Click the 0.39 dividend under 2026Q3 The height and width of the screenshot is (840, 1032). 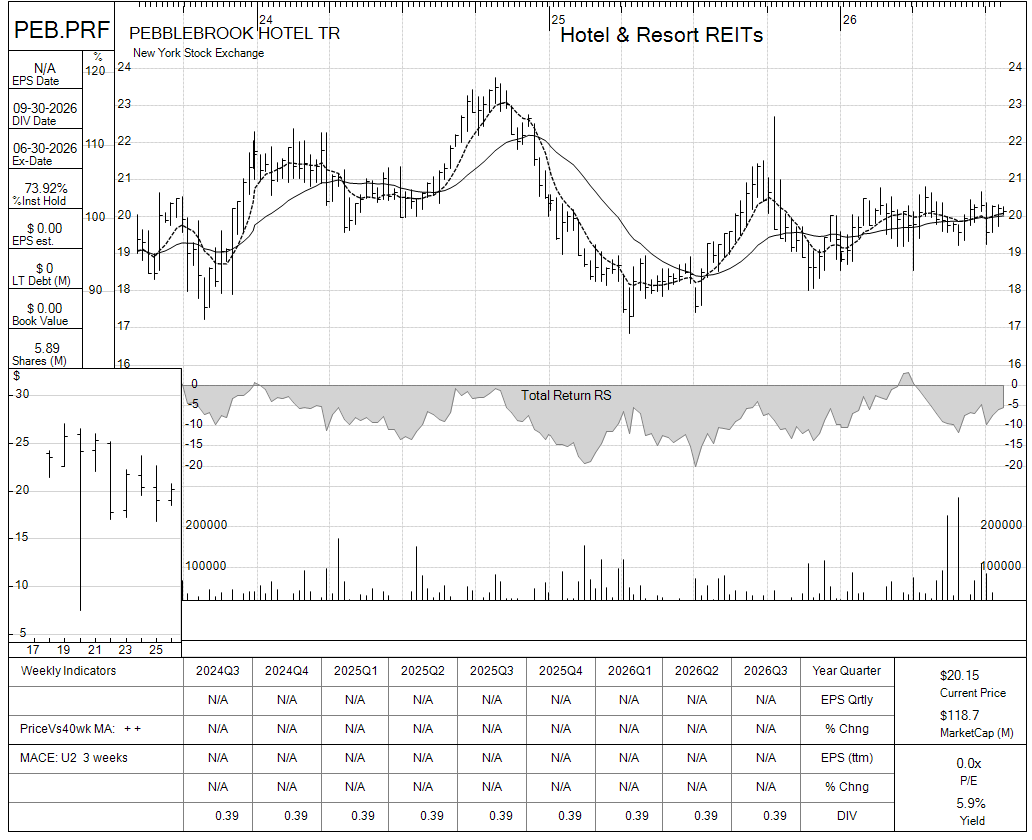(x=775, y=816)
